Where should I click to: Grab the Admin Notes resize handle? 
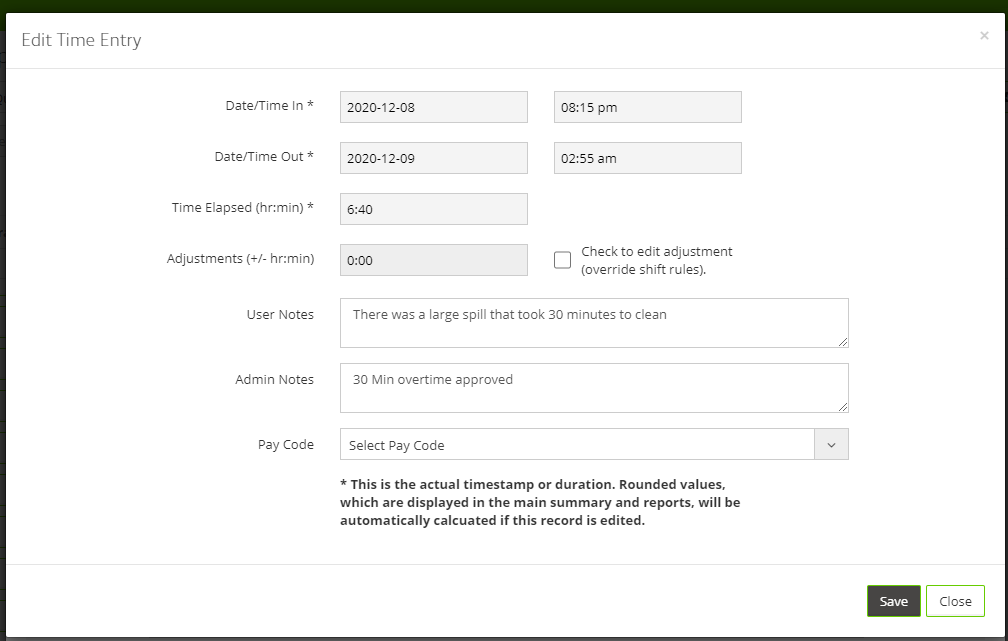(x=843, y=407)
